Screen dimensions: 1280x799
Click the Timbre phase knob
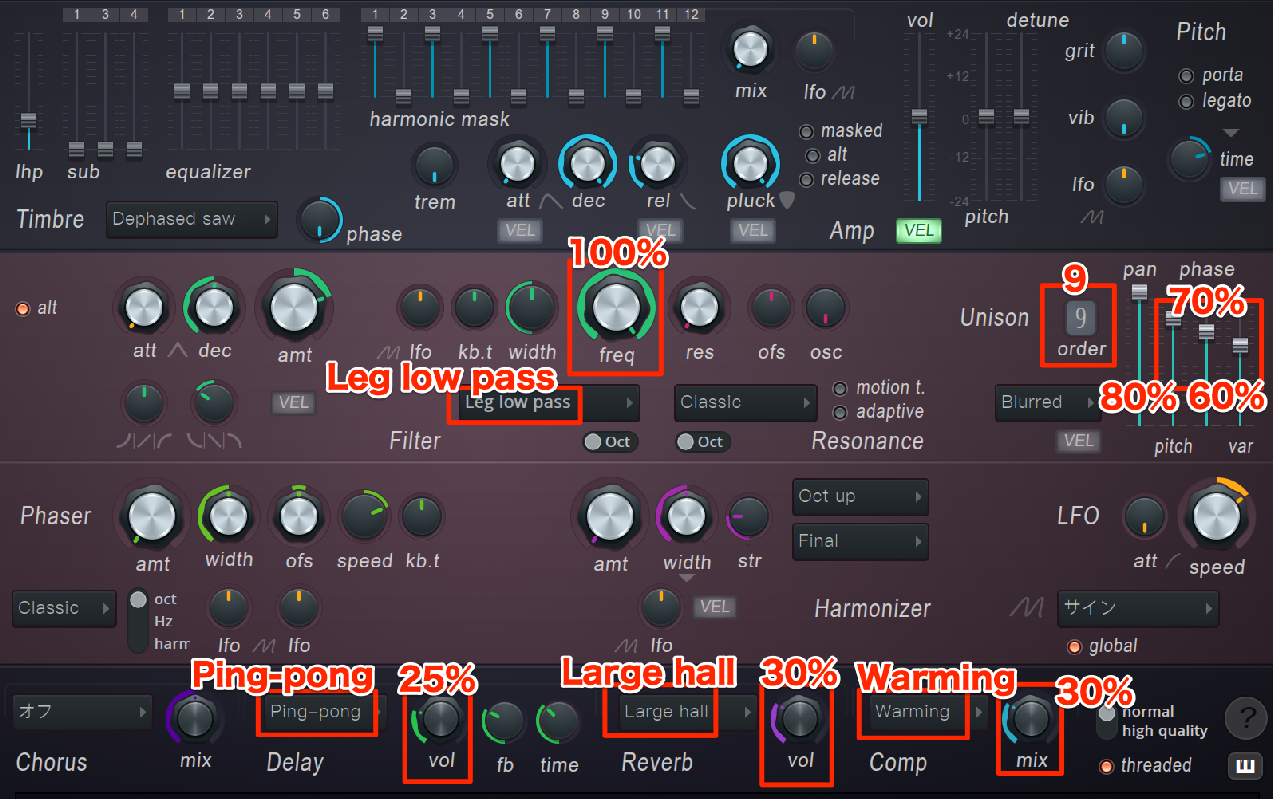[x=320, y=219]
